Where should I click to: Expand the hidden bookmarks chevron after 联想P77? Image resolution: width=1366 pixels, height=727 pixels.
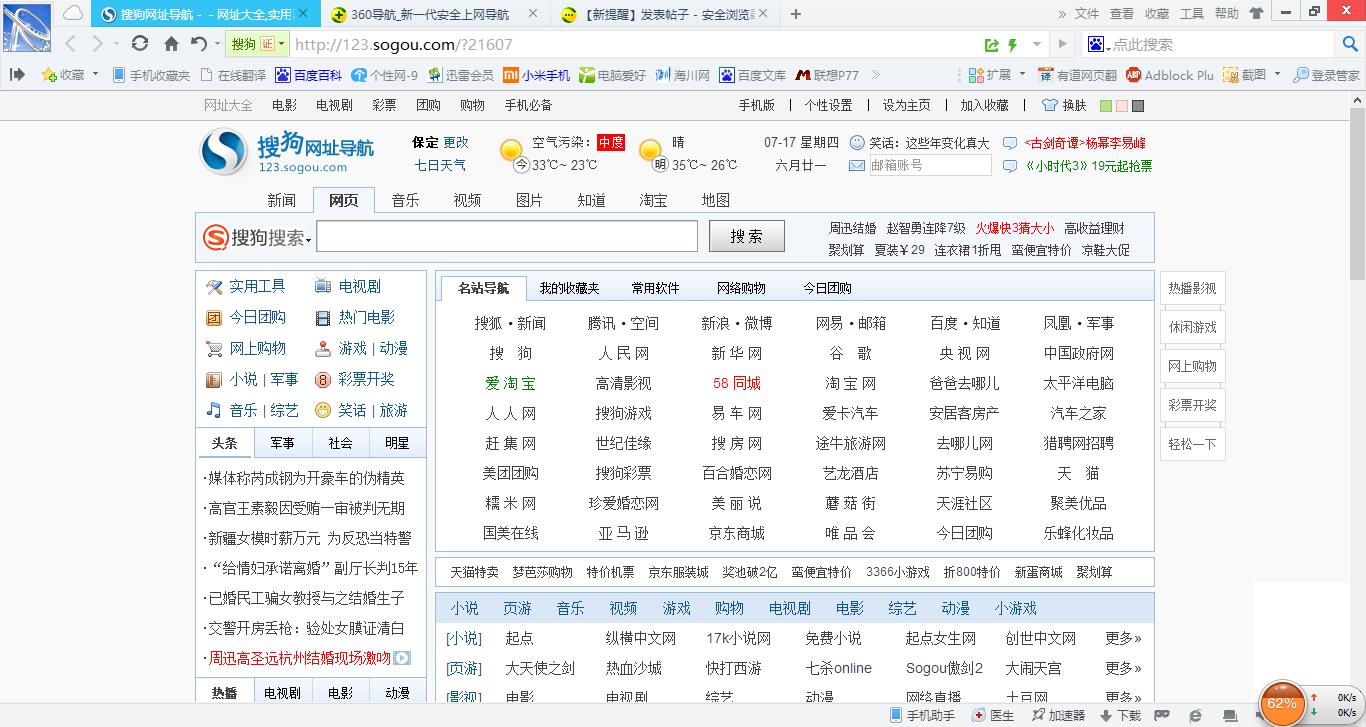[x=877, y=75]
